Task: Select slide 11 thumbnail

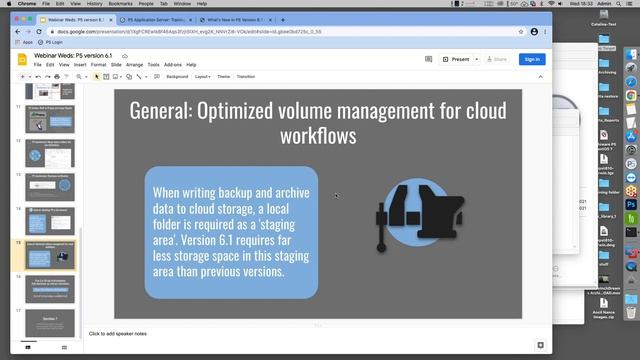Action: tap(50, 119)
